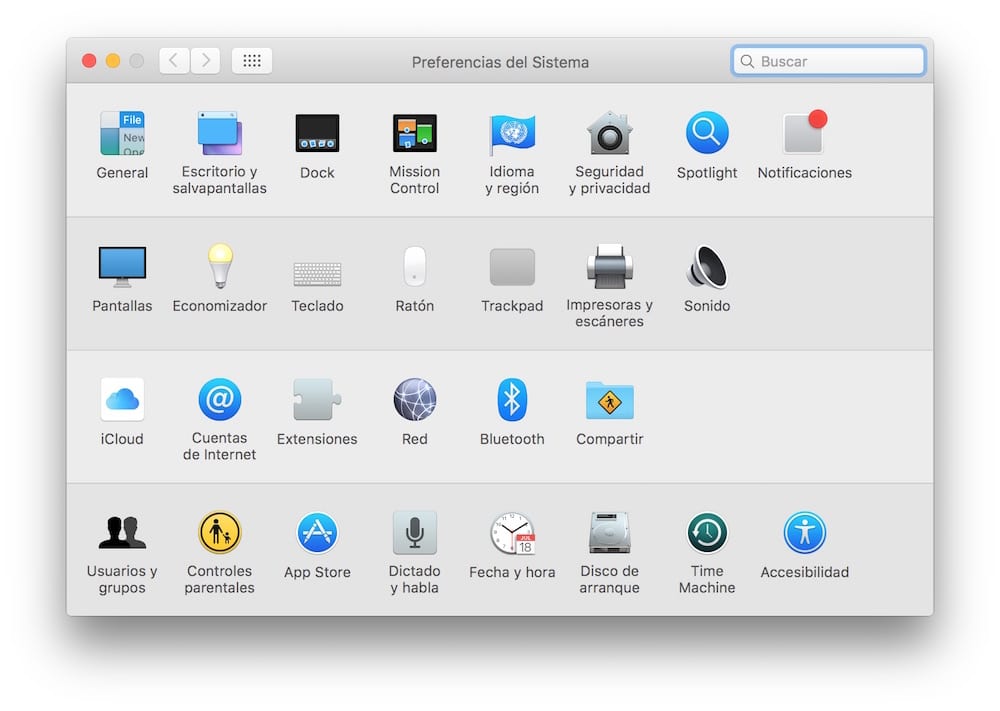The image size is (1000, 711).
Task: Open Accesibilidad settings
Action: click(804, 533)
